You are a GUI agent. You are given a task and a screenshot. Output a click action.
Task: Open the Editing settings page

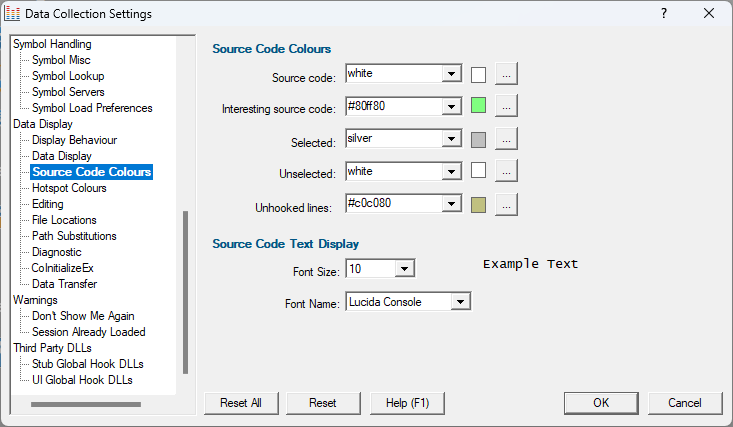[x=48, y=204]
